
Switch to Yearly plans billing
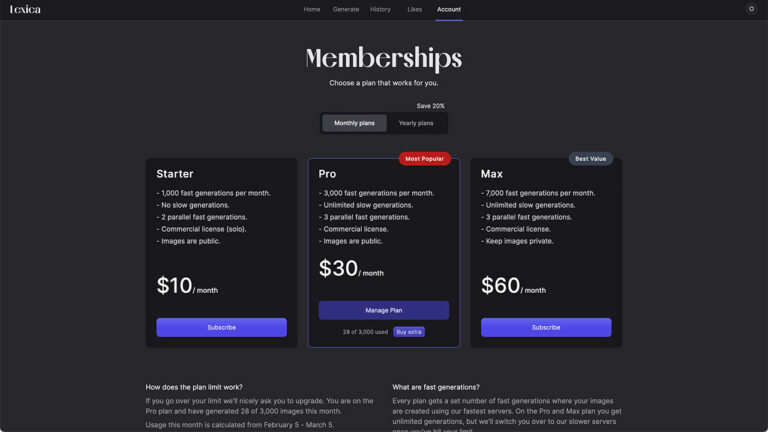point(416,123)
